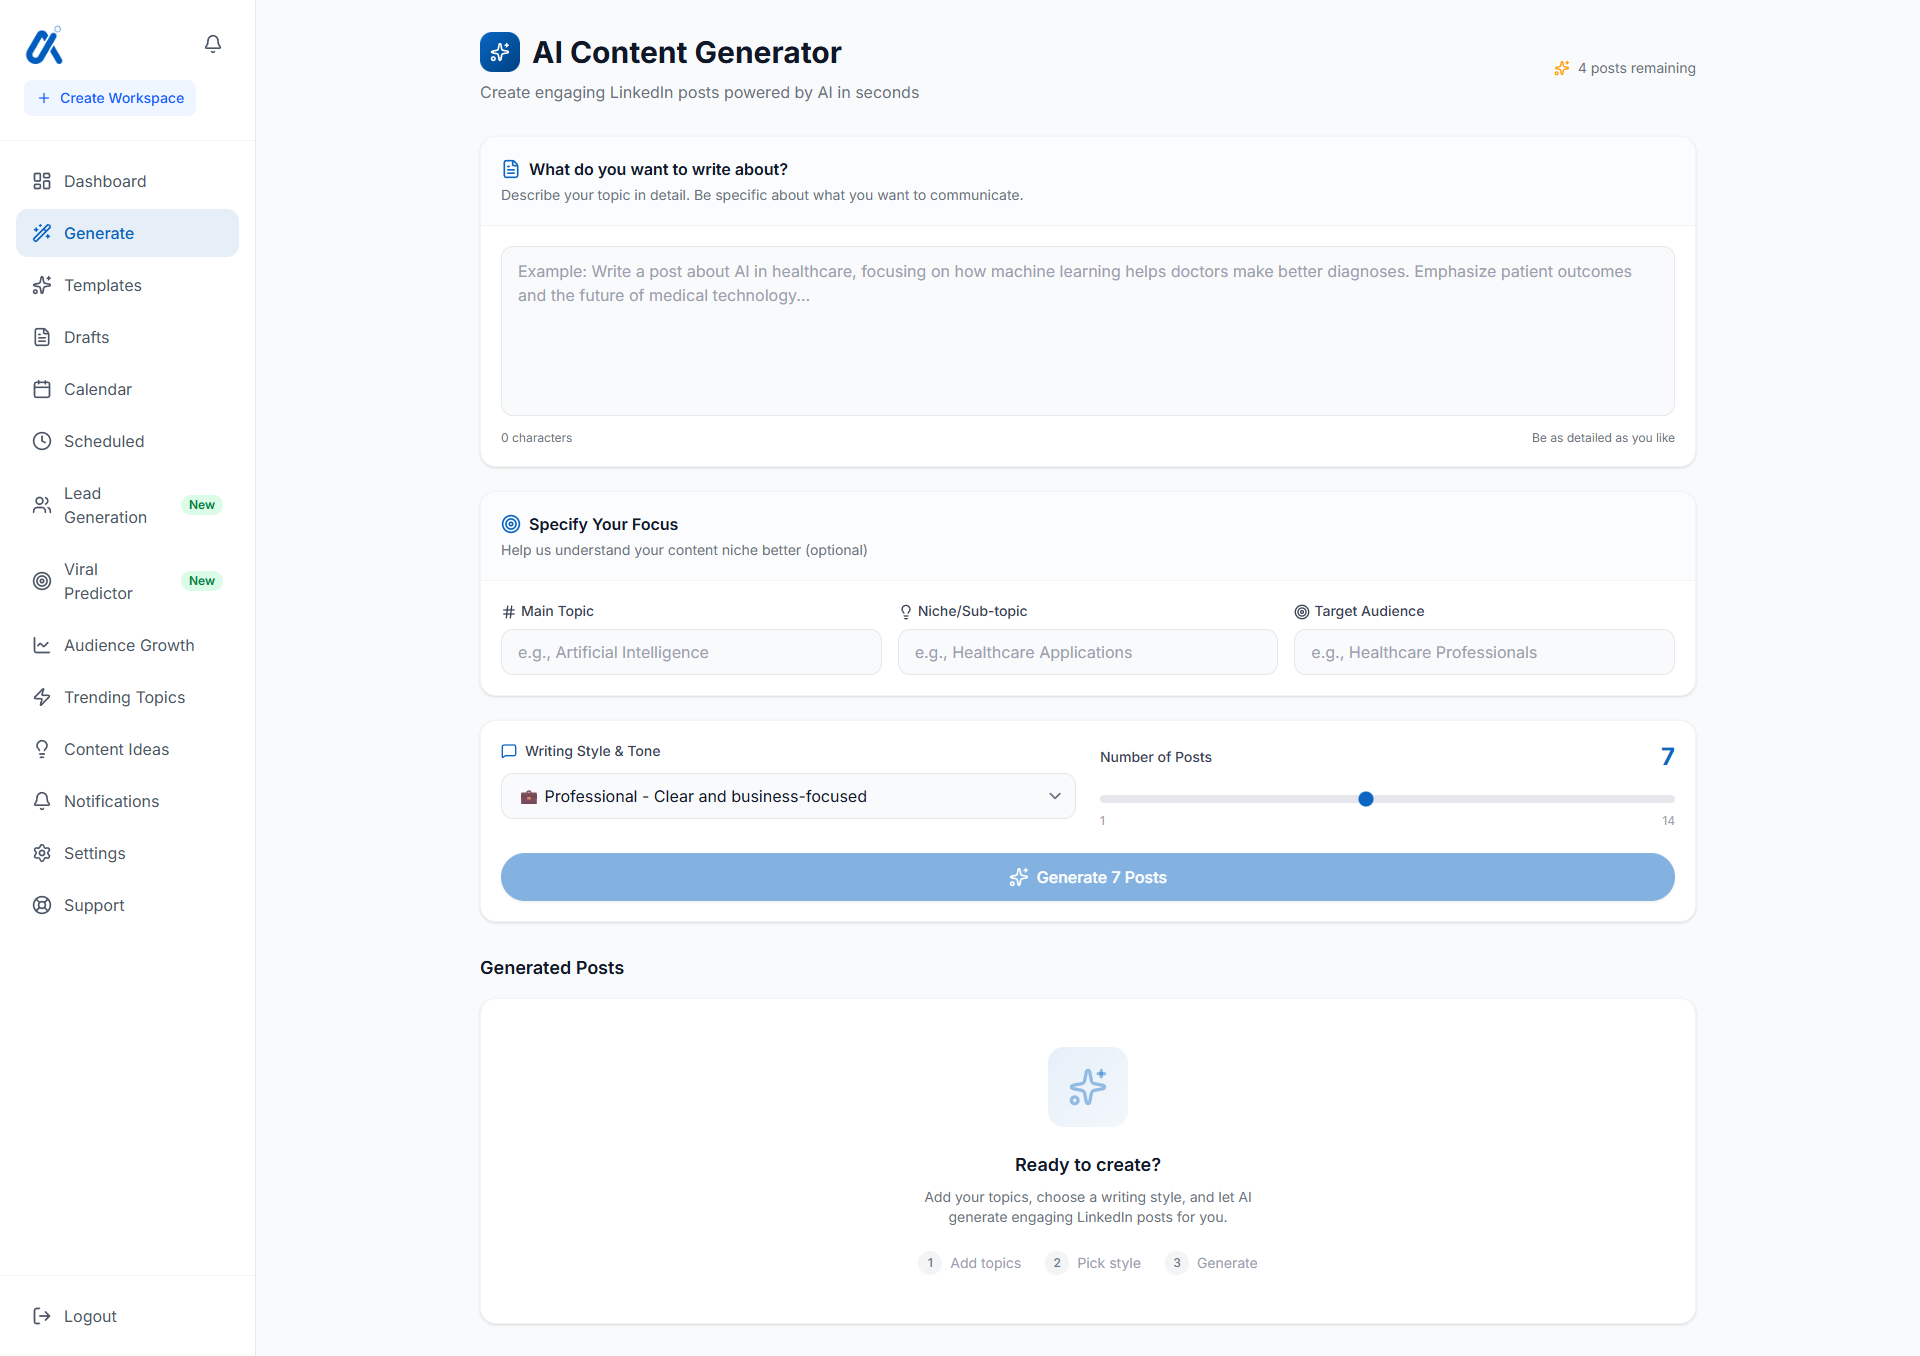Click the Templates sparkle icon

point(42,285)
